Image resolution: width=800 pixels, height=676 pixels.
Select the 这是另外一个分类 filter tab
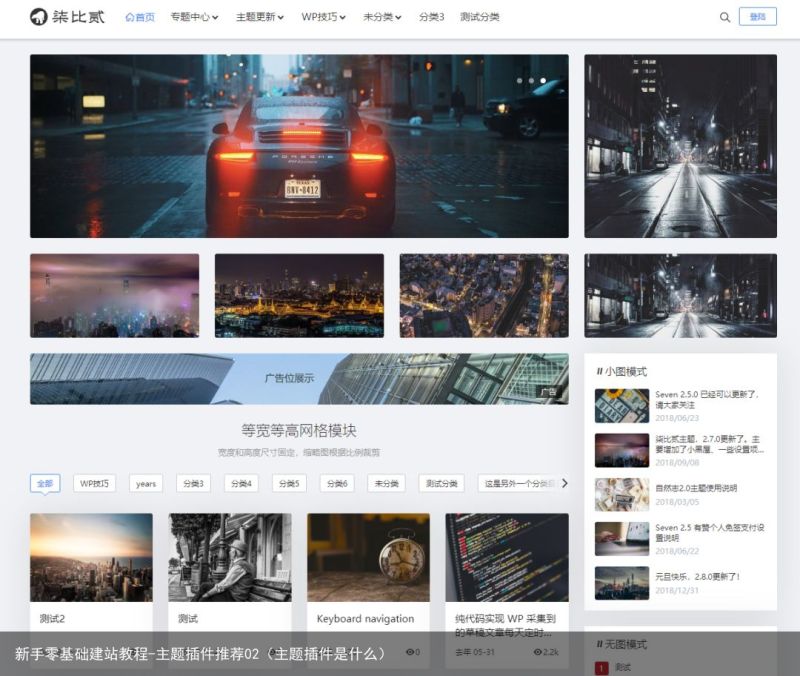pos(518,483)
